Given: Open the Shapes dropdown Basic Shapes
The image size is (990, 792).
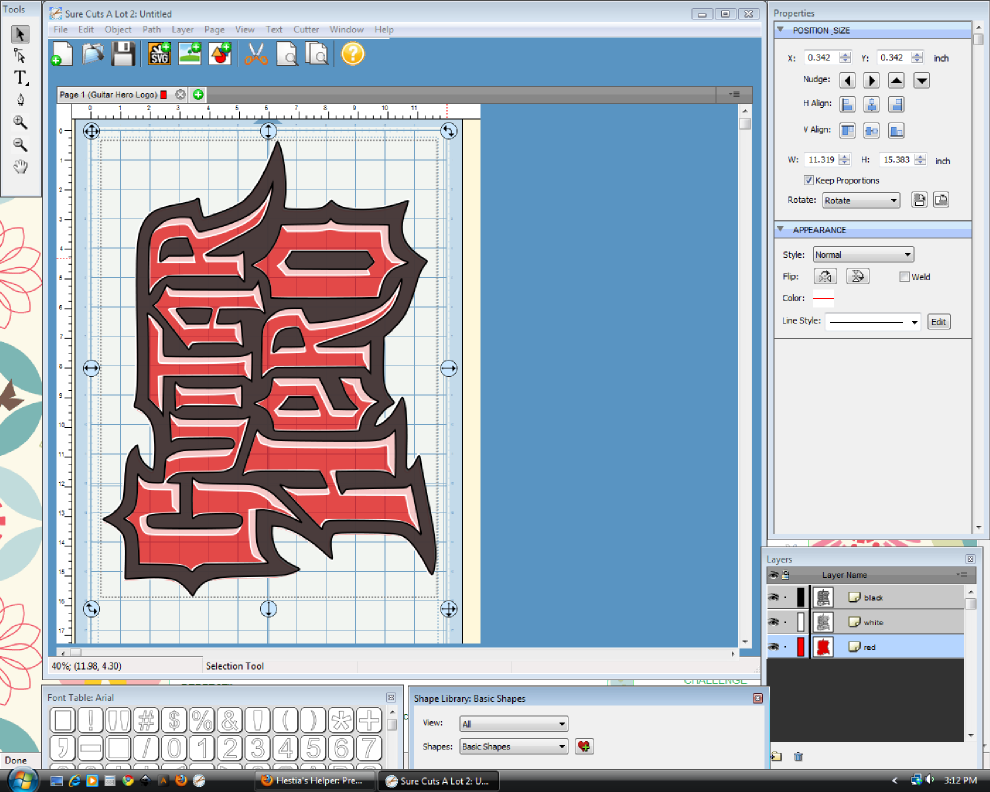Looking at the screenshot, I should (514, 747).
